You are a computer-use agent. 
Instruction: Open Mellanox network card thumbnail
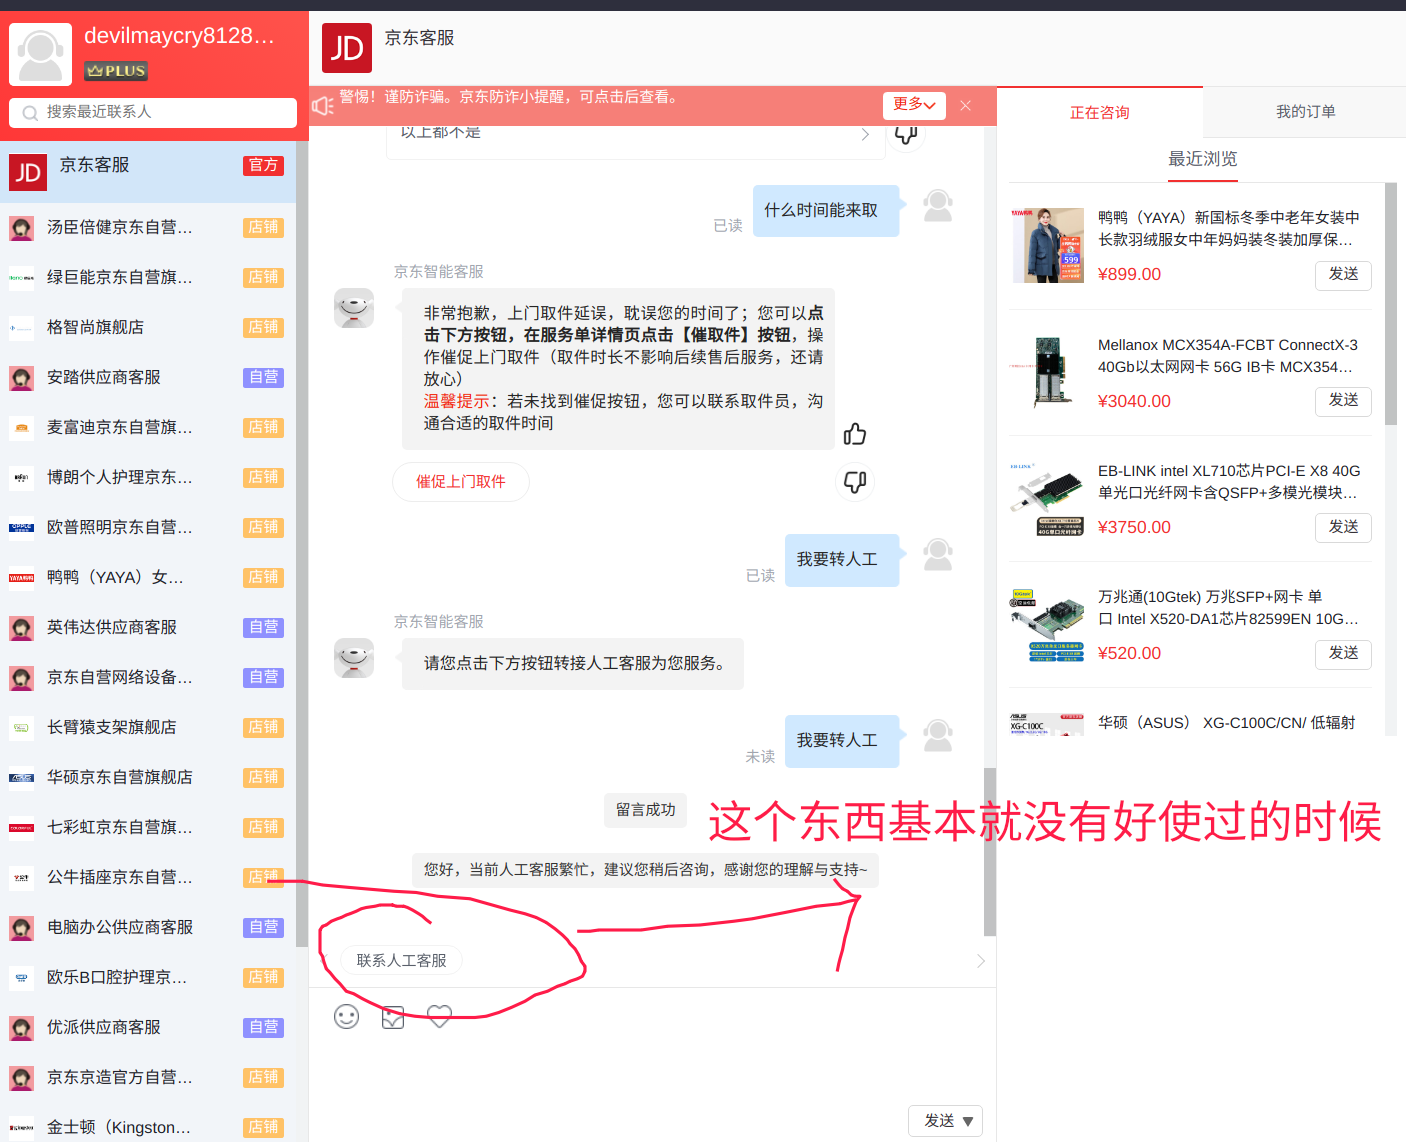tap(1047, 372)
